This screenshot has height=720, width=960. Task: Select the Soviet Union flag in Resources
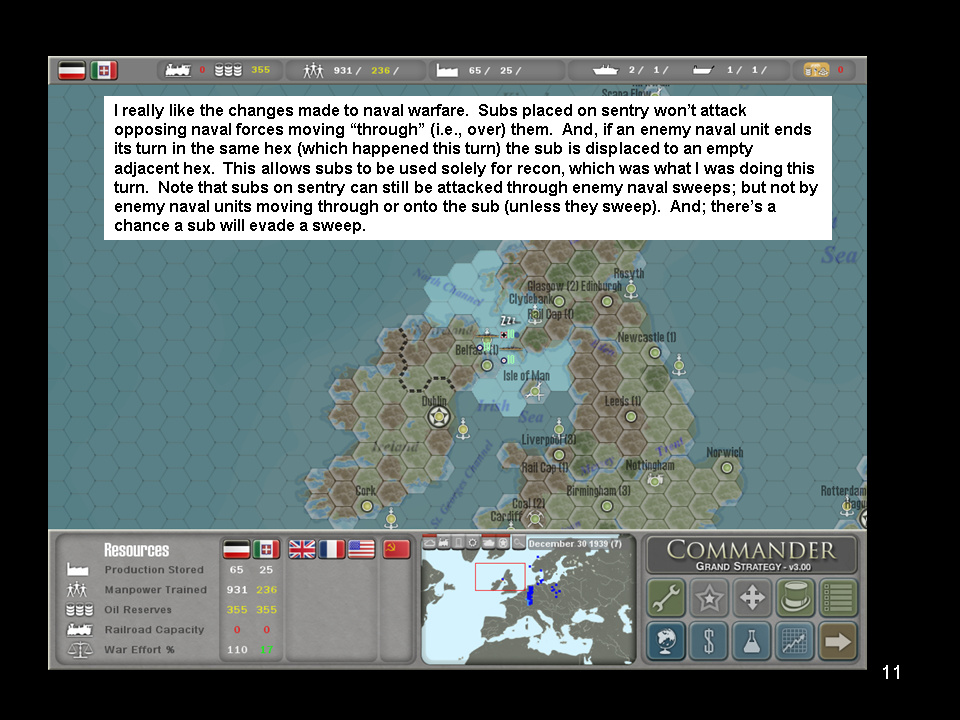397,549
